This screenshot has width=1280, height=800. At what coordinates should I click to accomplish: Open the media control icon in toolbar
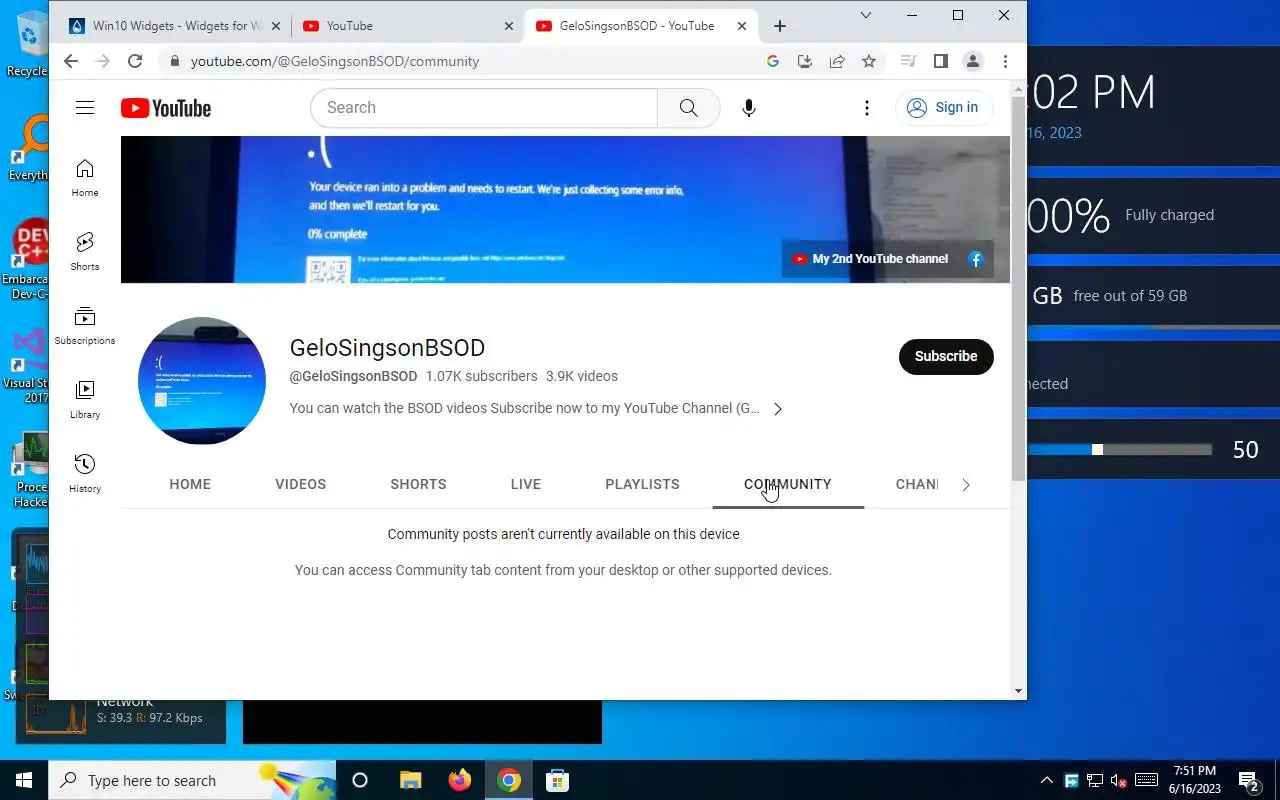[x=908, y=61]
